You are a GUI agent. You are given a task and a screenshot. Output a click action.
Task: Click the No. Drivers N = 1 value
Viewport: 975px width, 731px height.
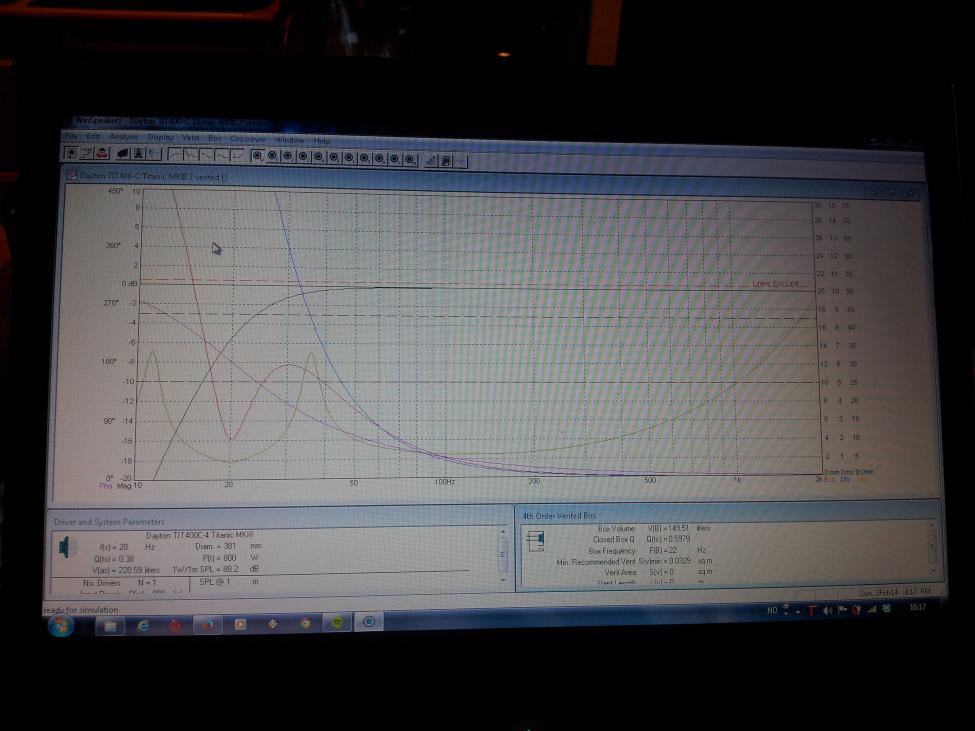pos(120,583)
